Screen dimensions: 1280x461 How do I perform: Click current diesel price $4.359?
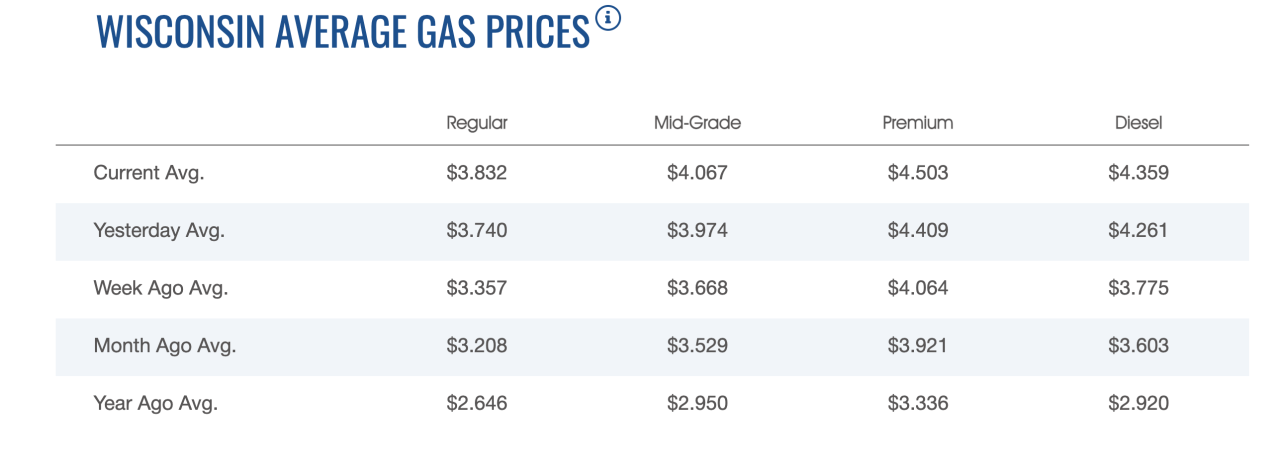pyautogui.click(x=1138, y=173)
